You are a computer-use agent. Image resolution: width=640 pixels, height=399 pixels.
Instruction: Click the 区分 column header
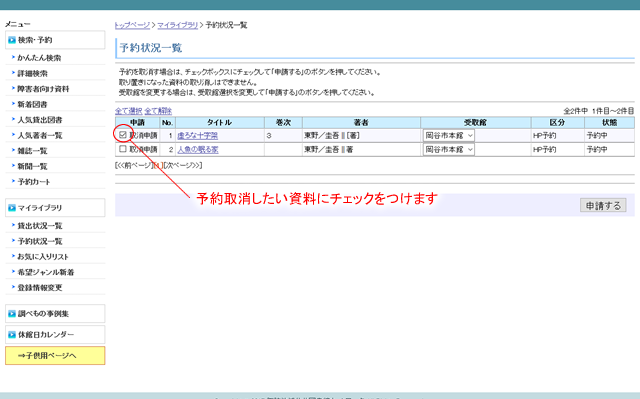coord(557,122)
